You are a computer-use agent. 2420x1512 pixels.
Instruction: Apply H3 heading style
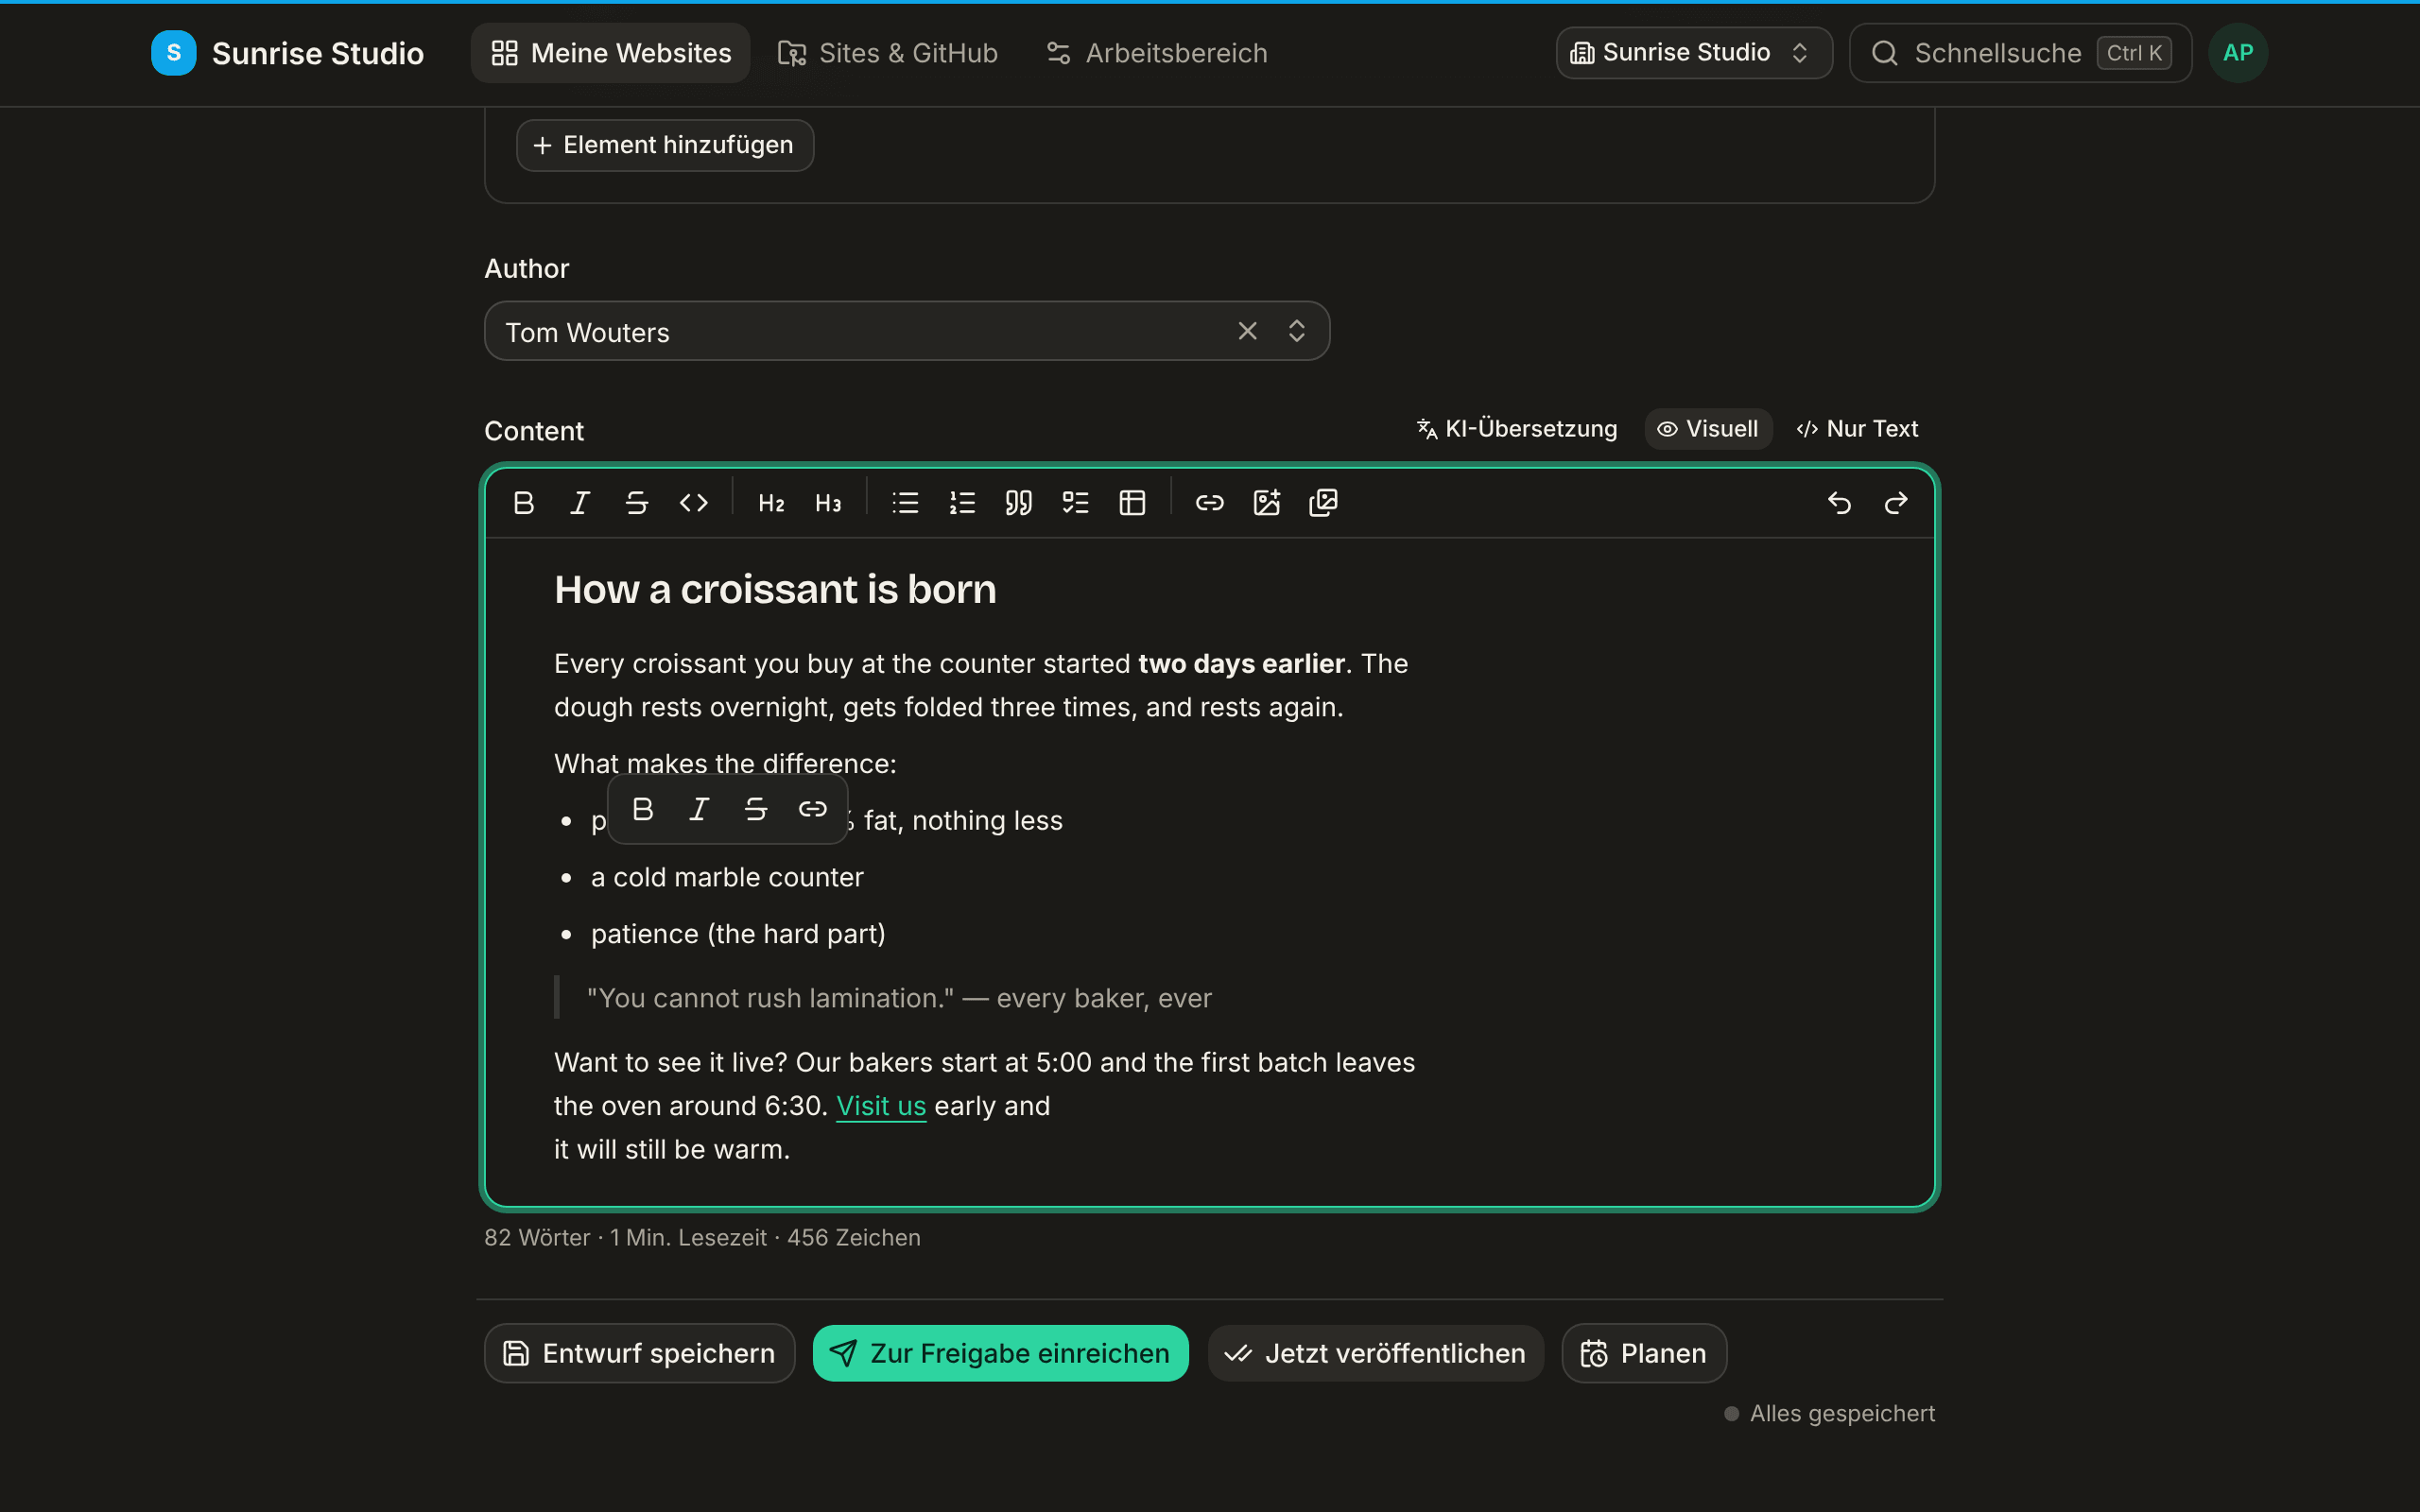point(828,502)
